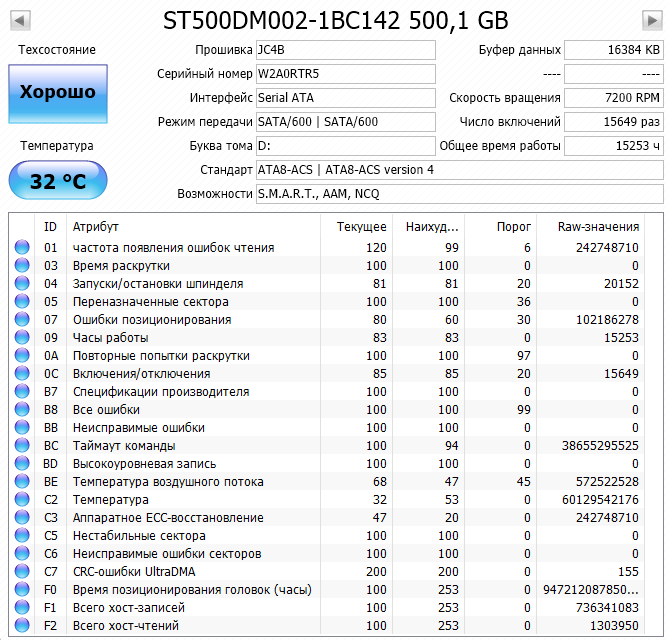The height and width of the screenshot is (640, 667).
Task: Click status orb for attribute 04
Action: [22, 283]
